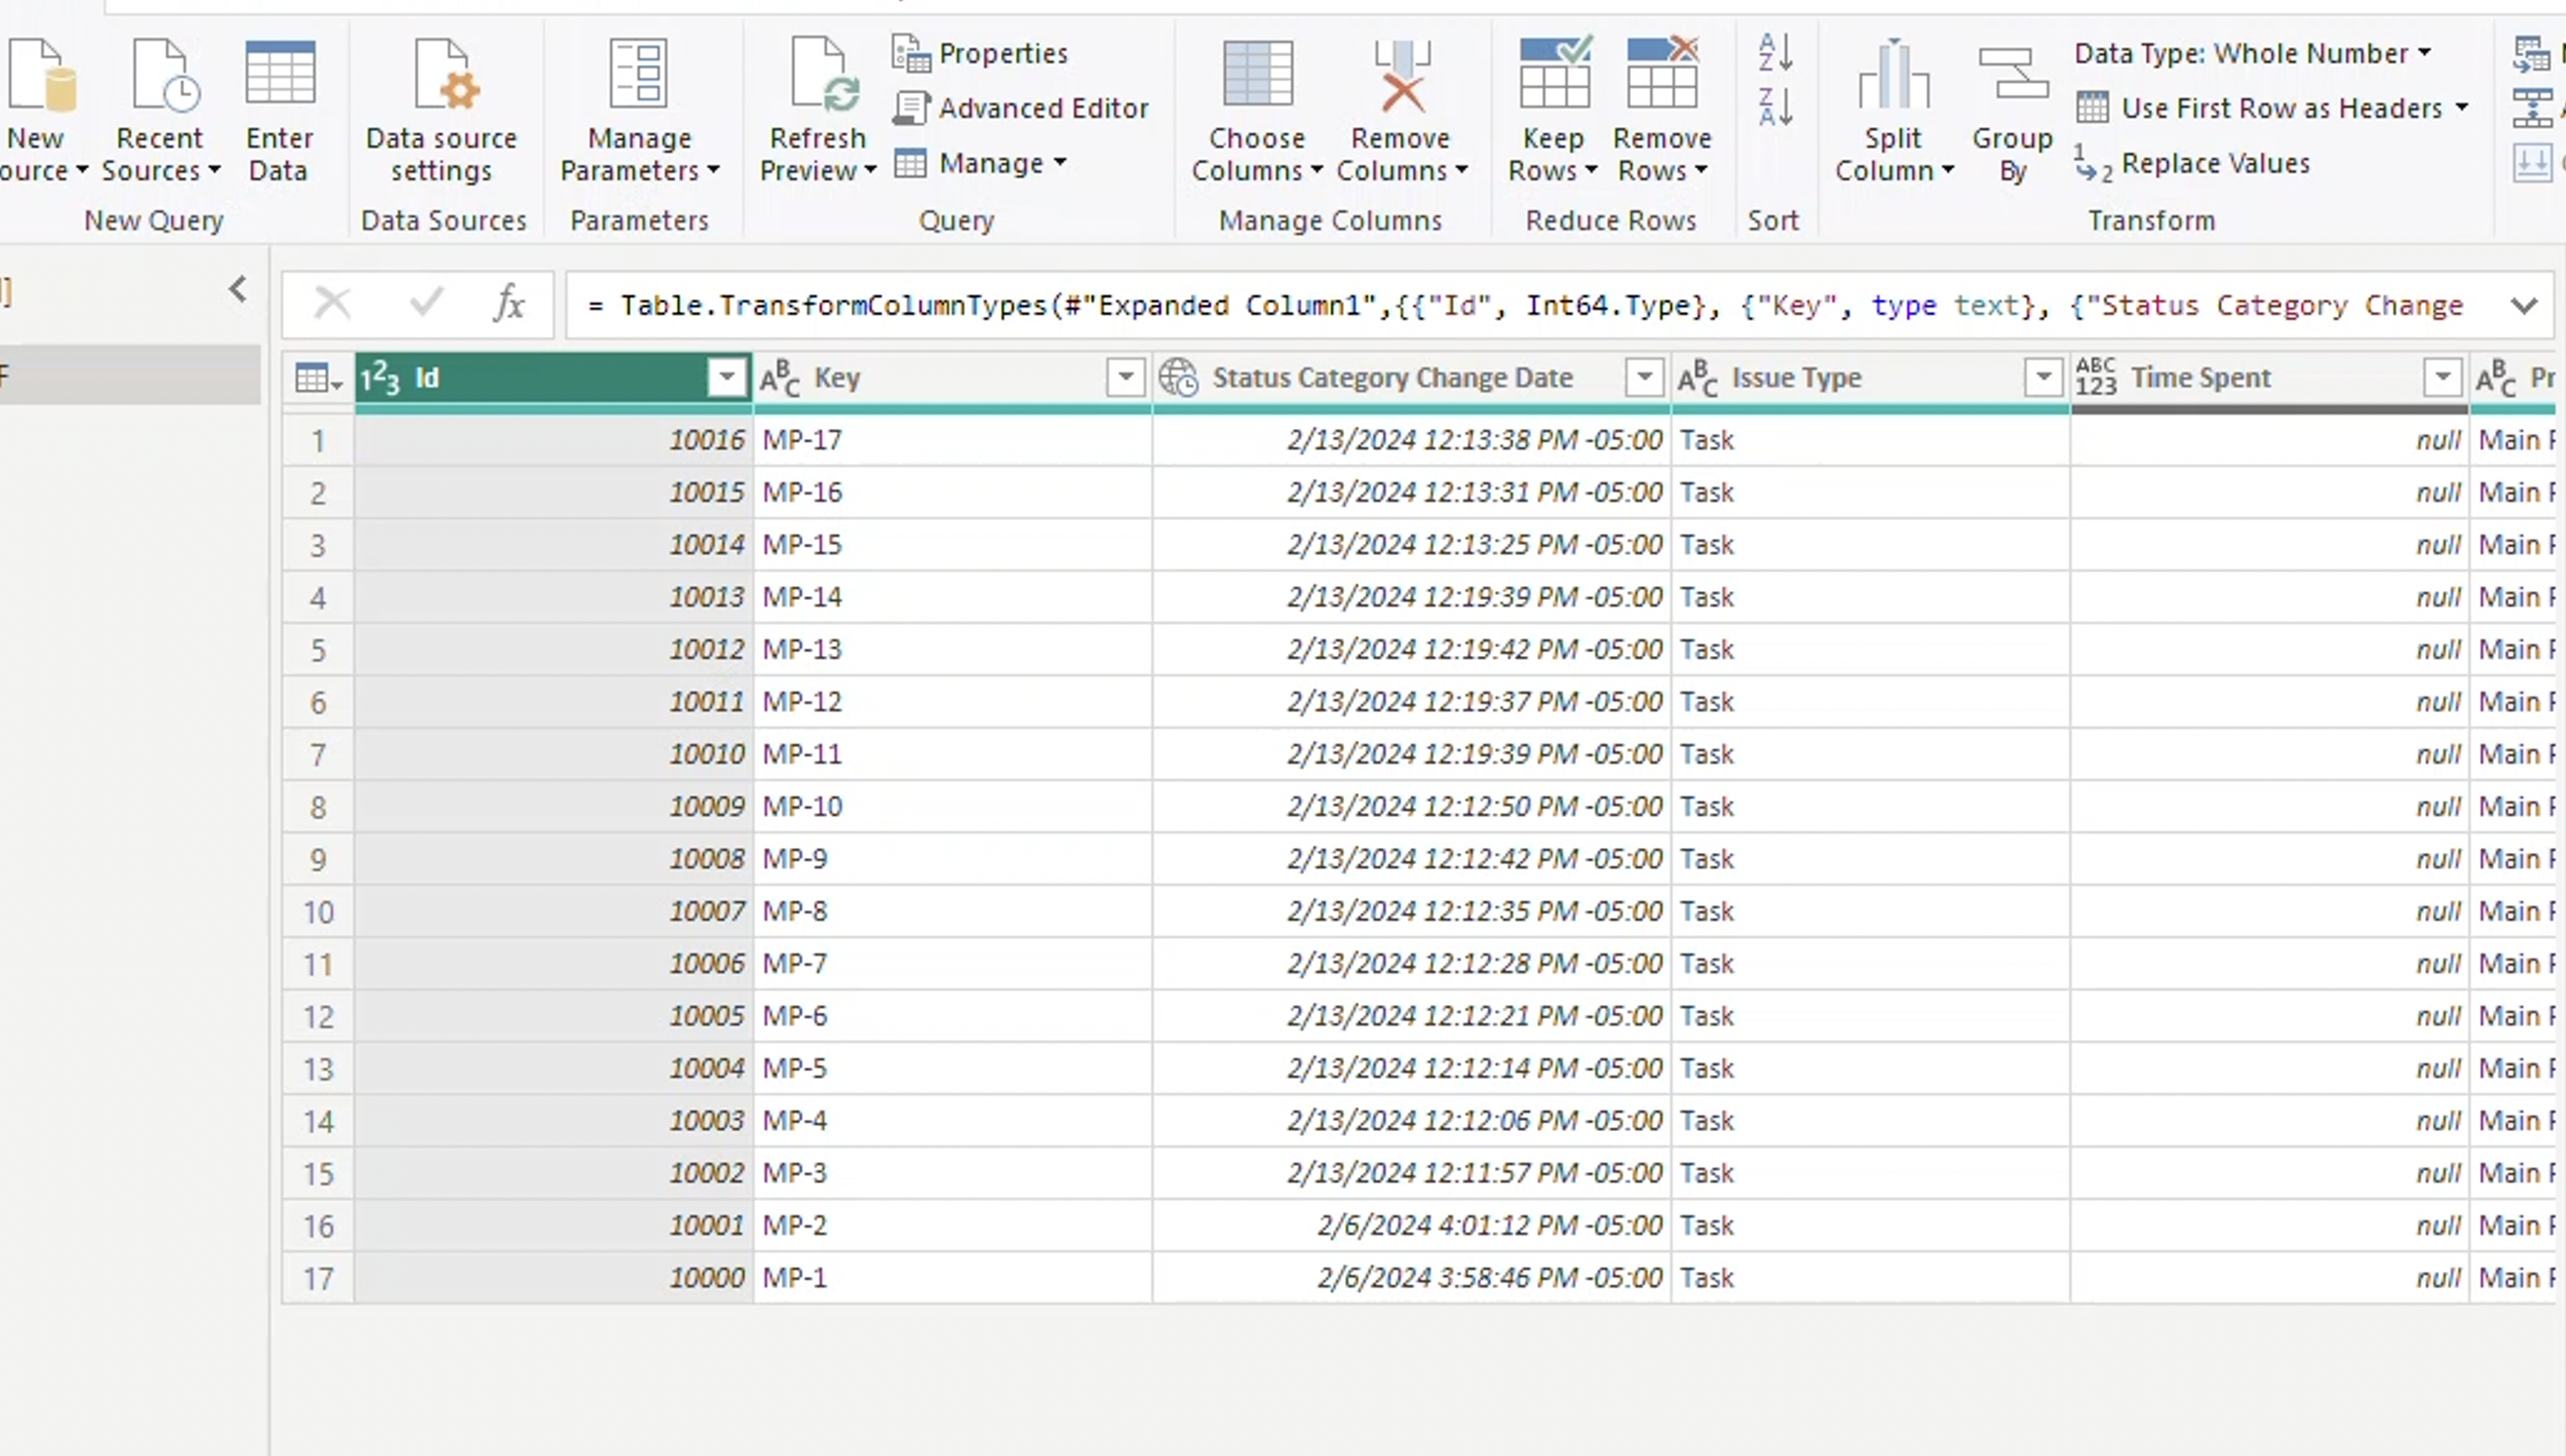Select cell with Id 10003
Image resolution: width=2566 pixels, height=1456 pixels.
click(554, 1121)
